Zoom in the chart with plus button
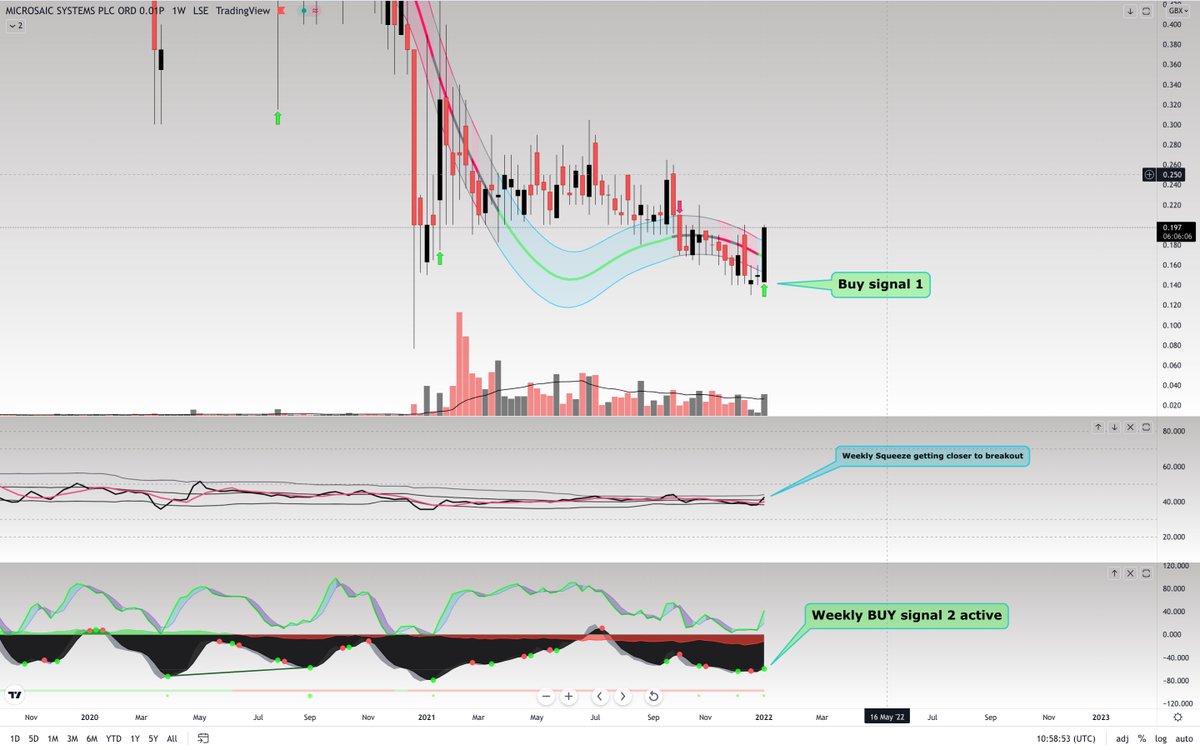This screenshot has width=1200, height=750. coord(568,696)
